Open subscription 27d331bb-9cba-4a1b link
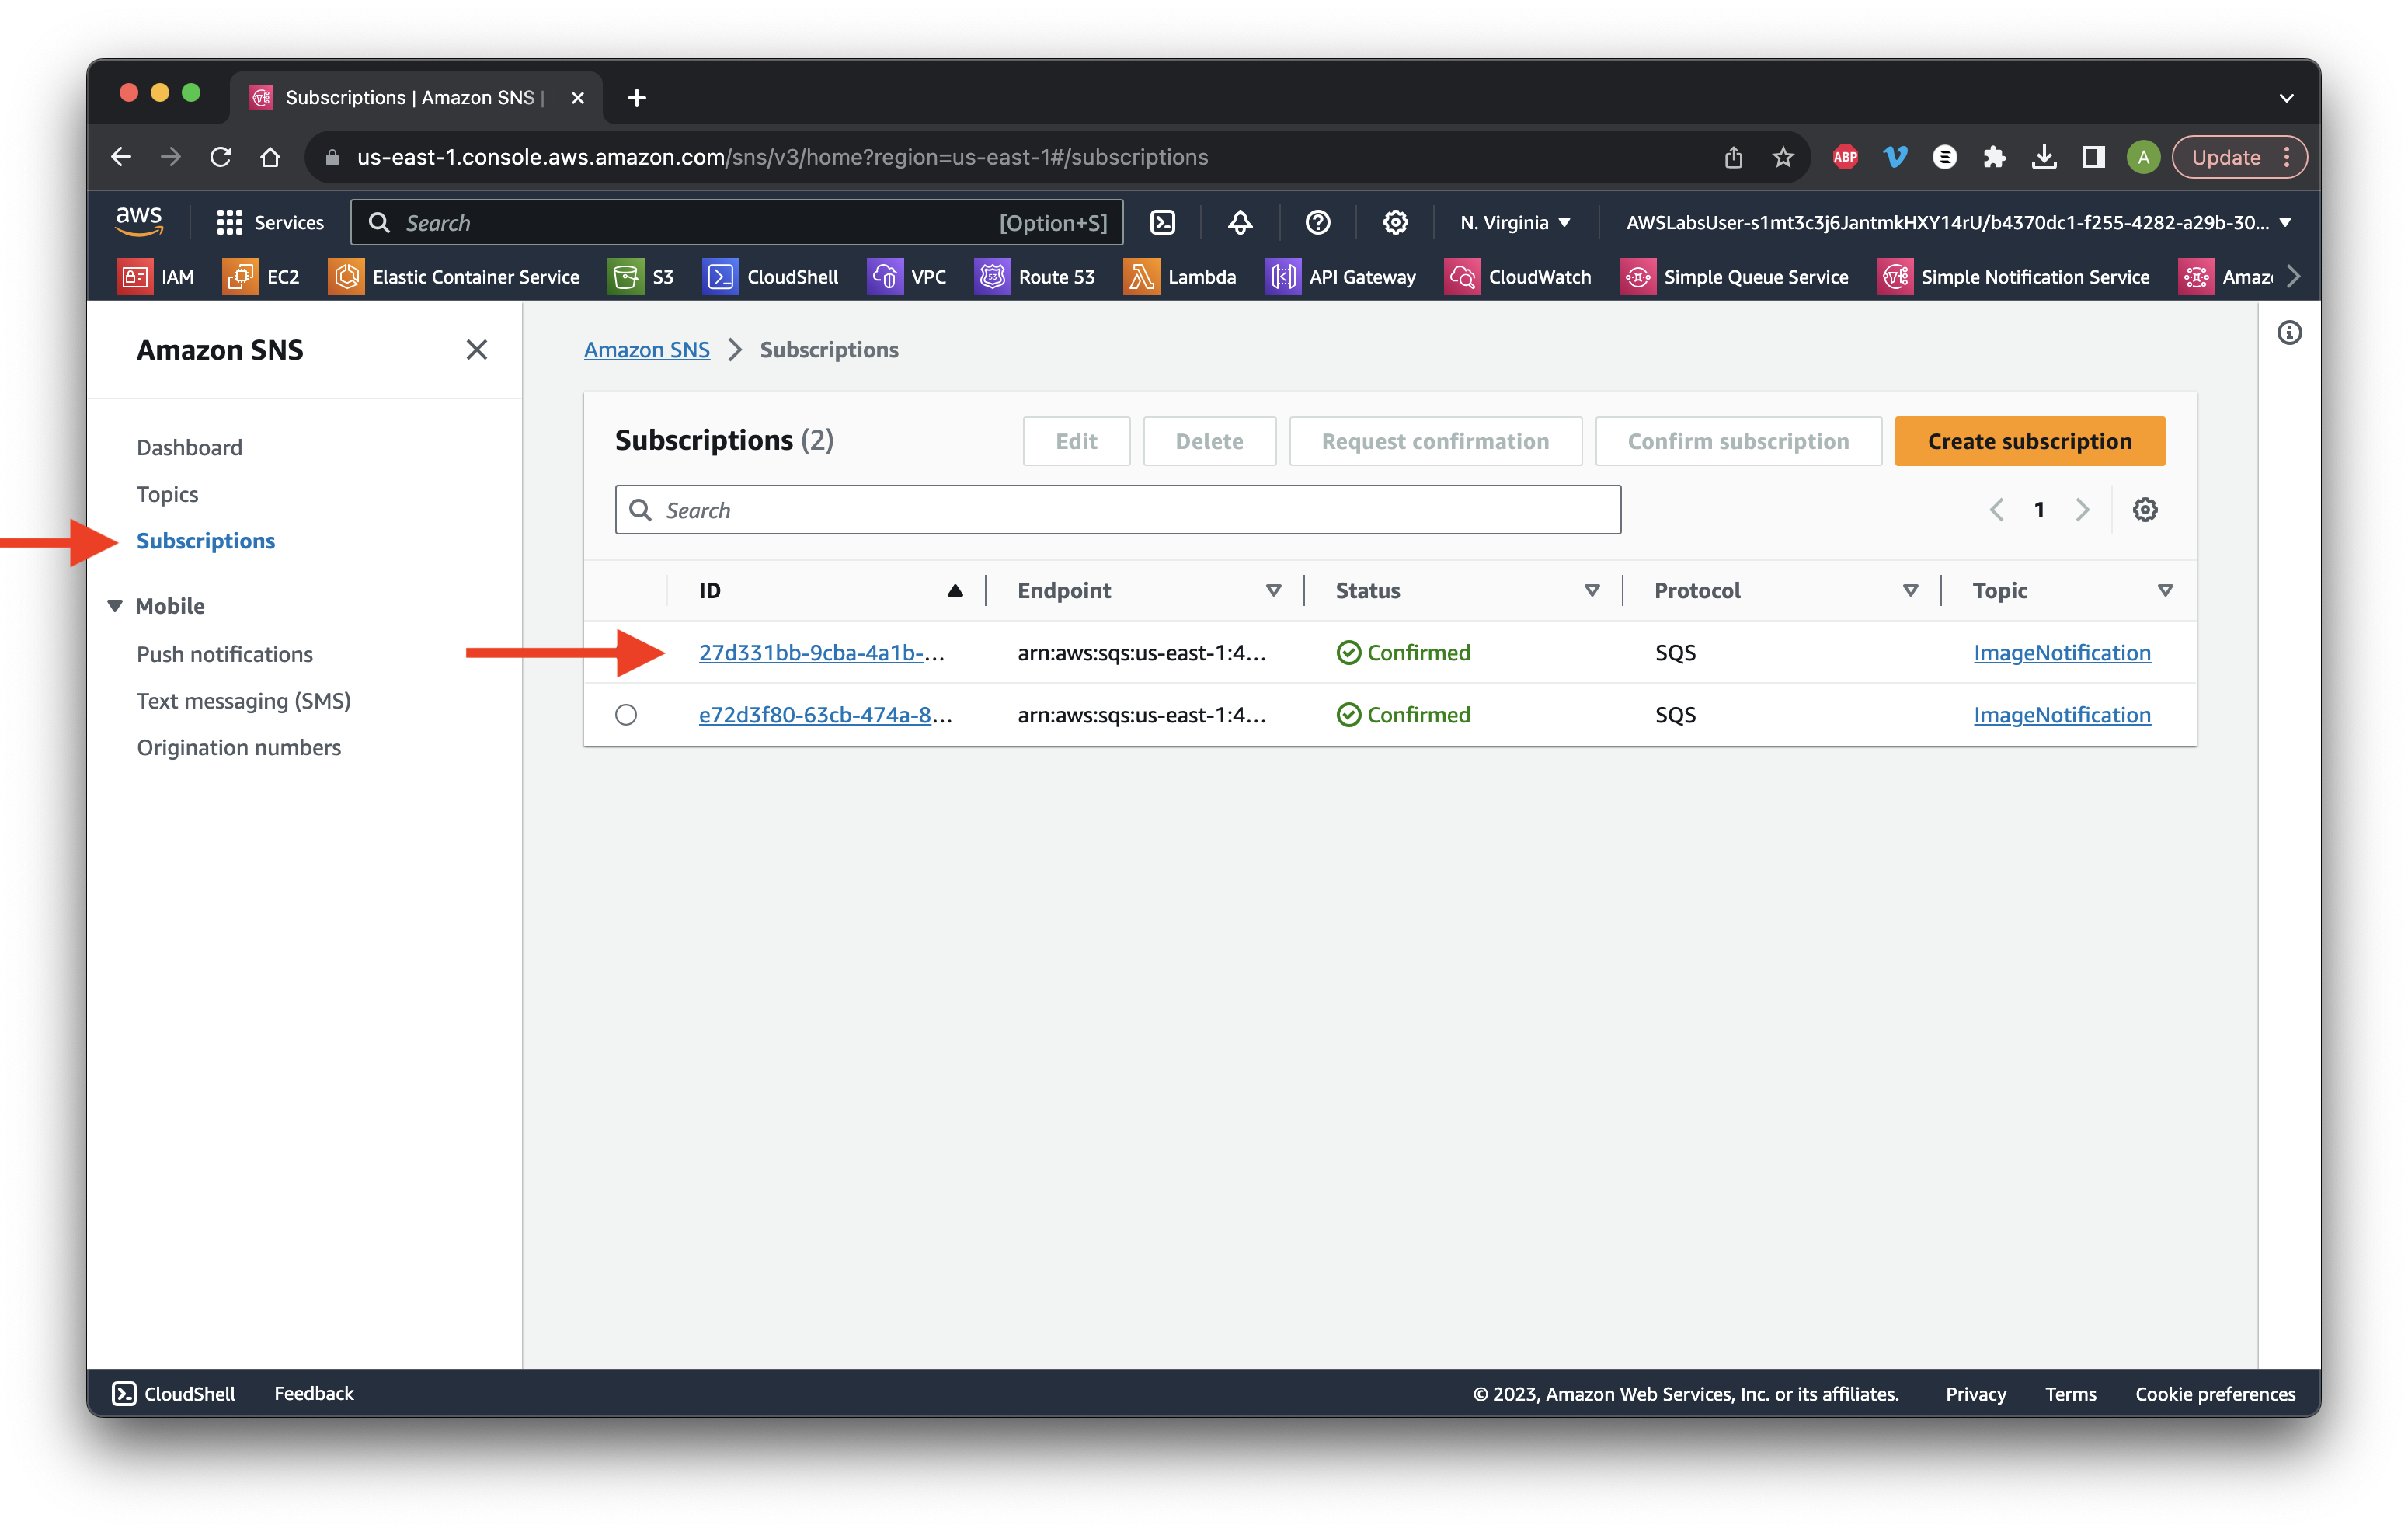 coord(821,653)
